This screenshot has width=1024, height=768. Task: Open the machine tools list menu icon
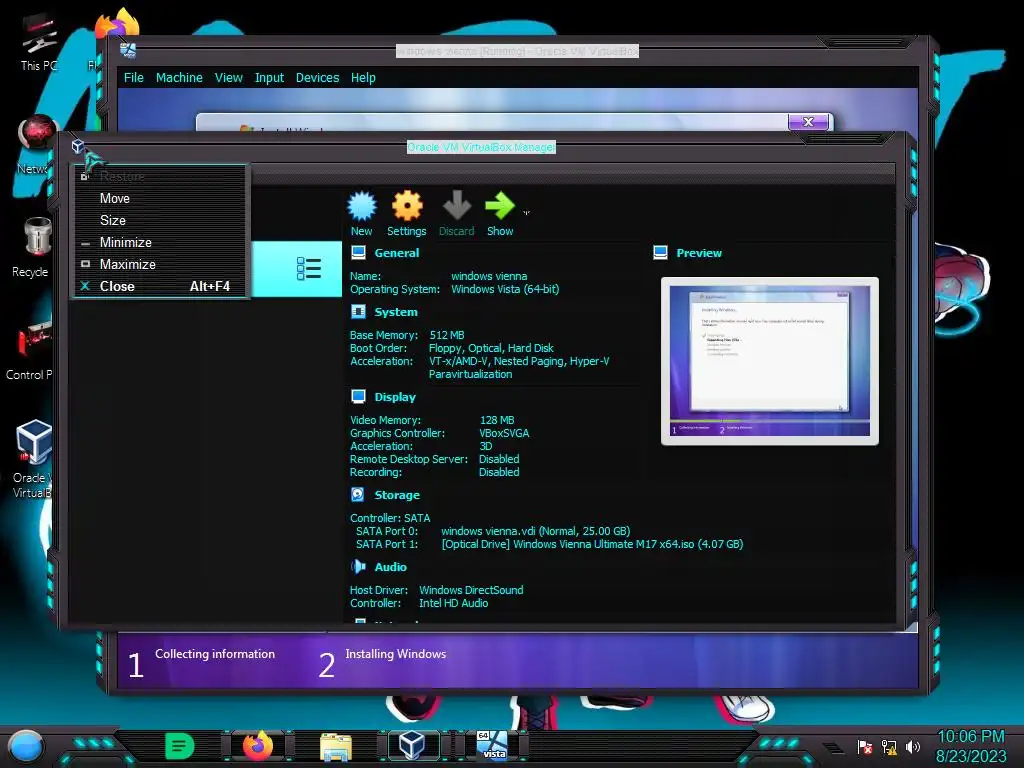point(308,268)
